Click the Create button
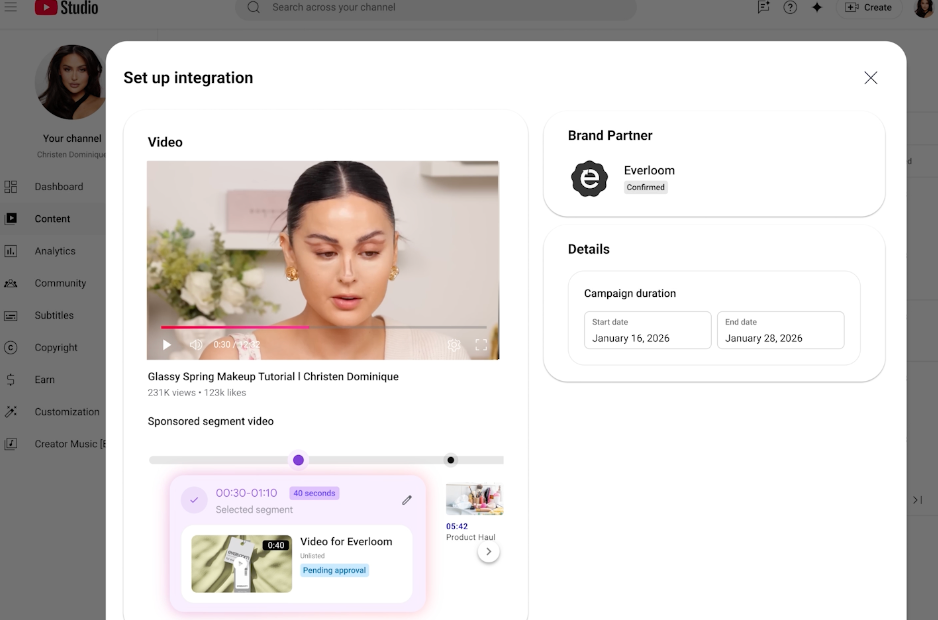 point(868,7)
